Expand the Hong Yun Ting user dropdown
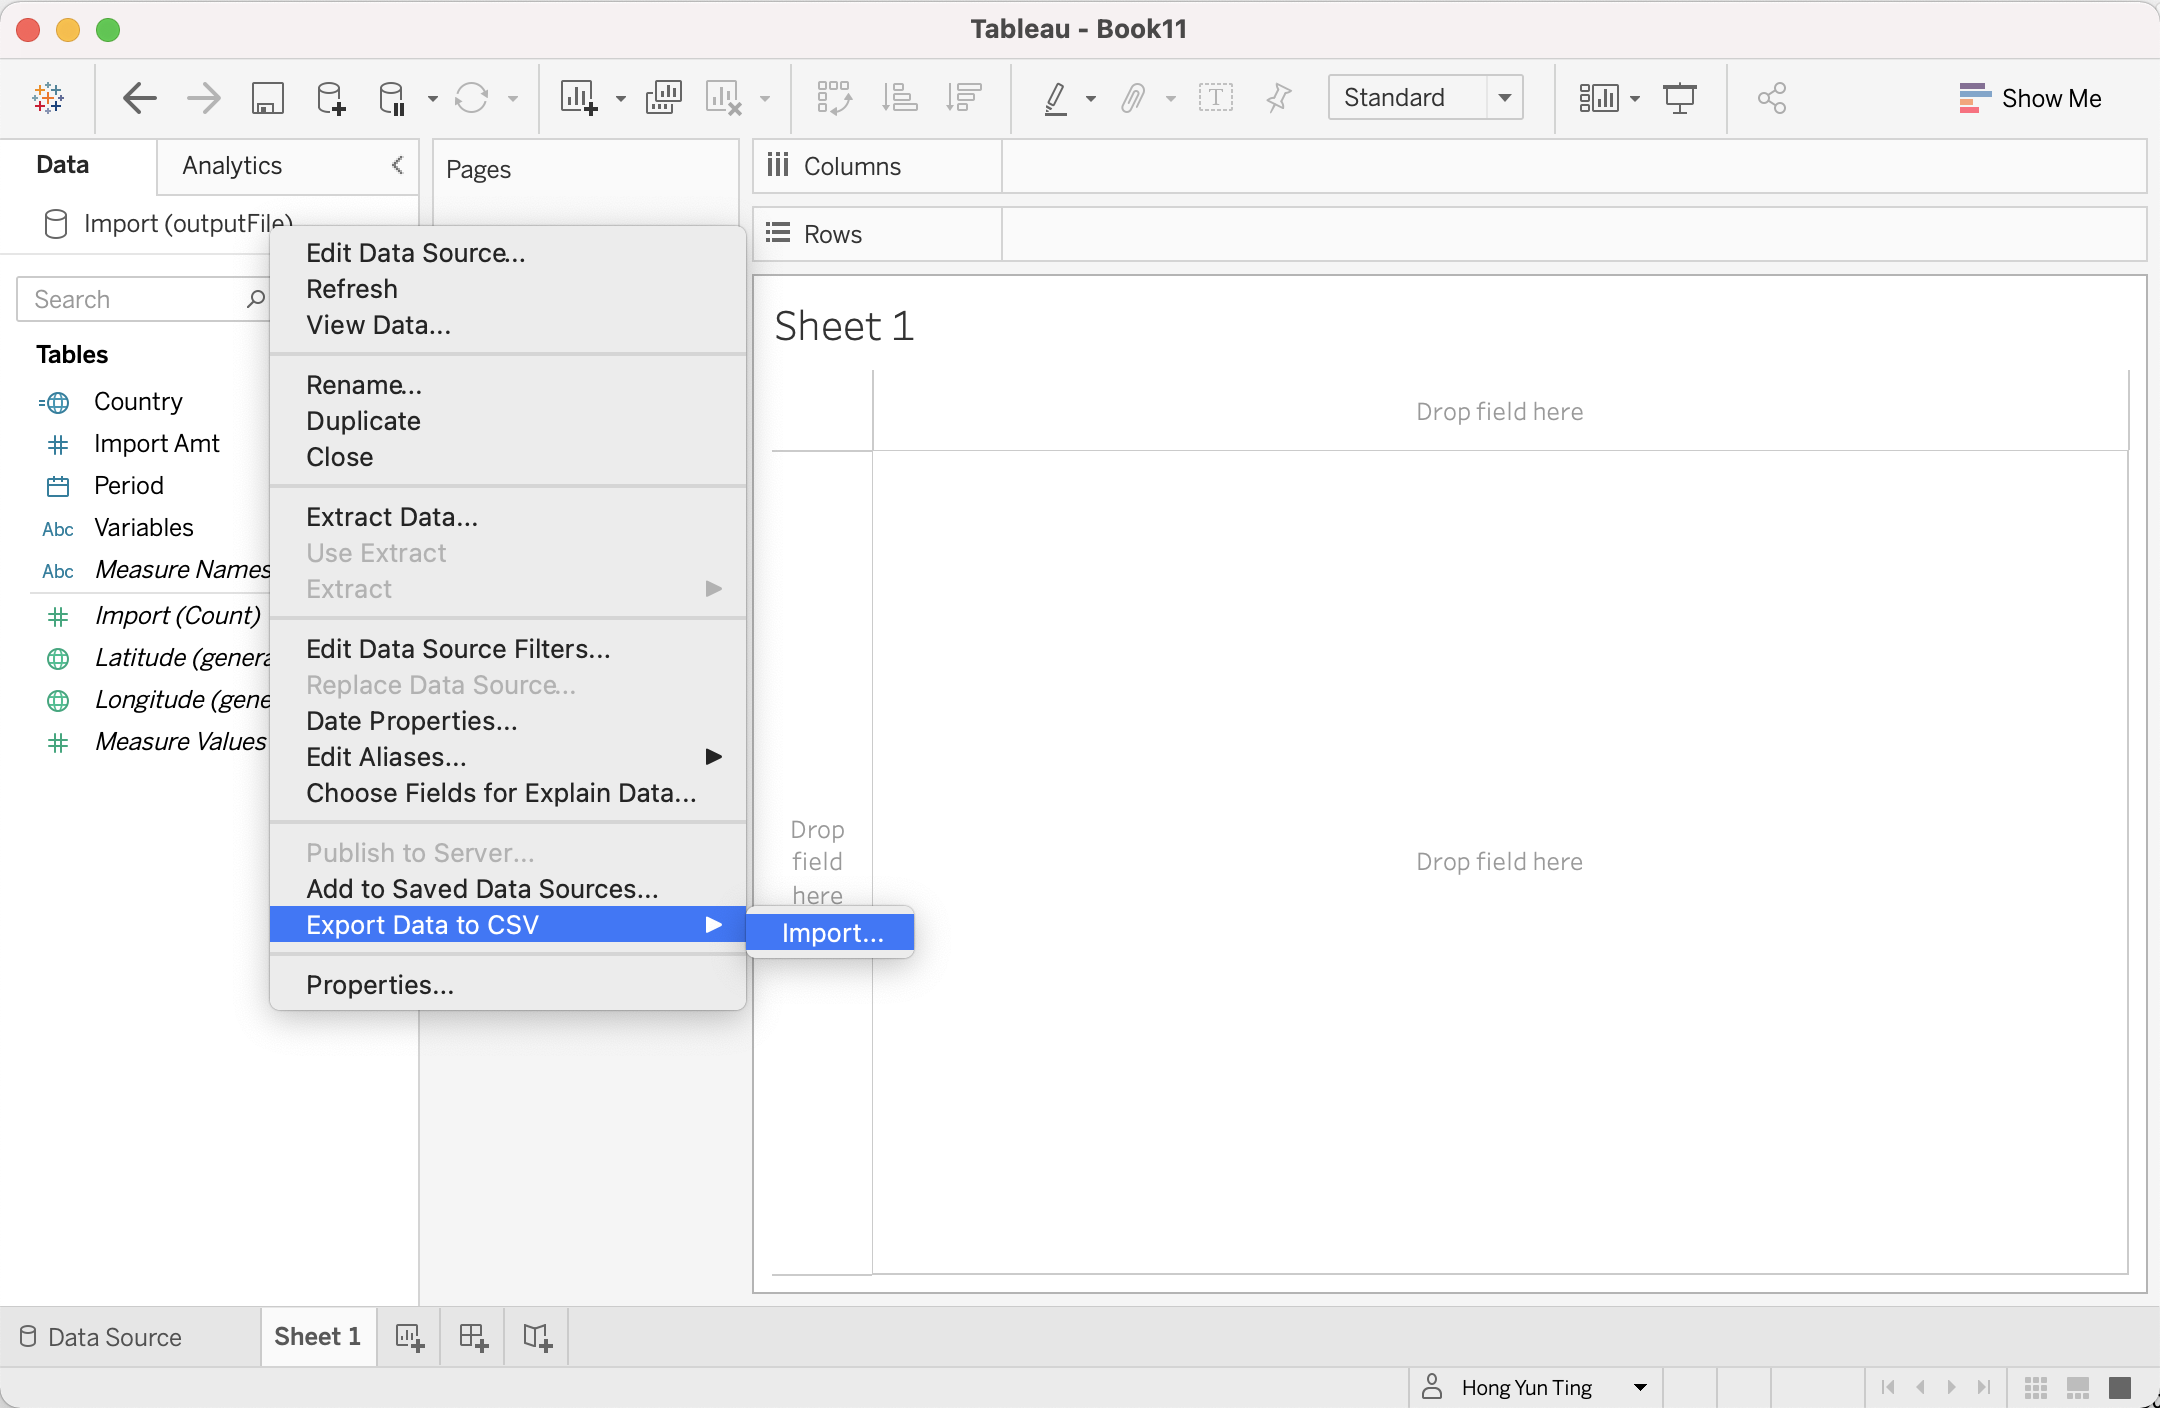Image resolution: width=2160 pixels, height=1408 pixels. click(x=1640, y=1387)
